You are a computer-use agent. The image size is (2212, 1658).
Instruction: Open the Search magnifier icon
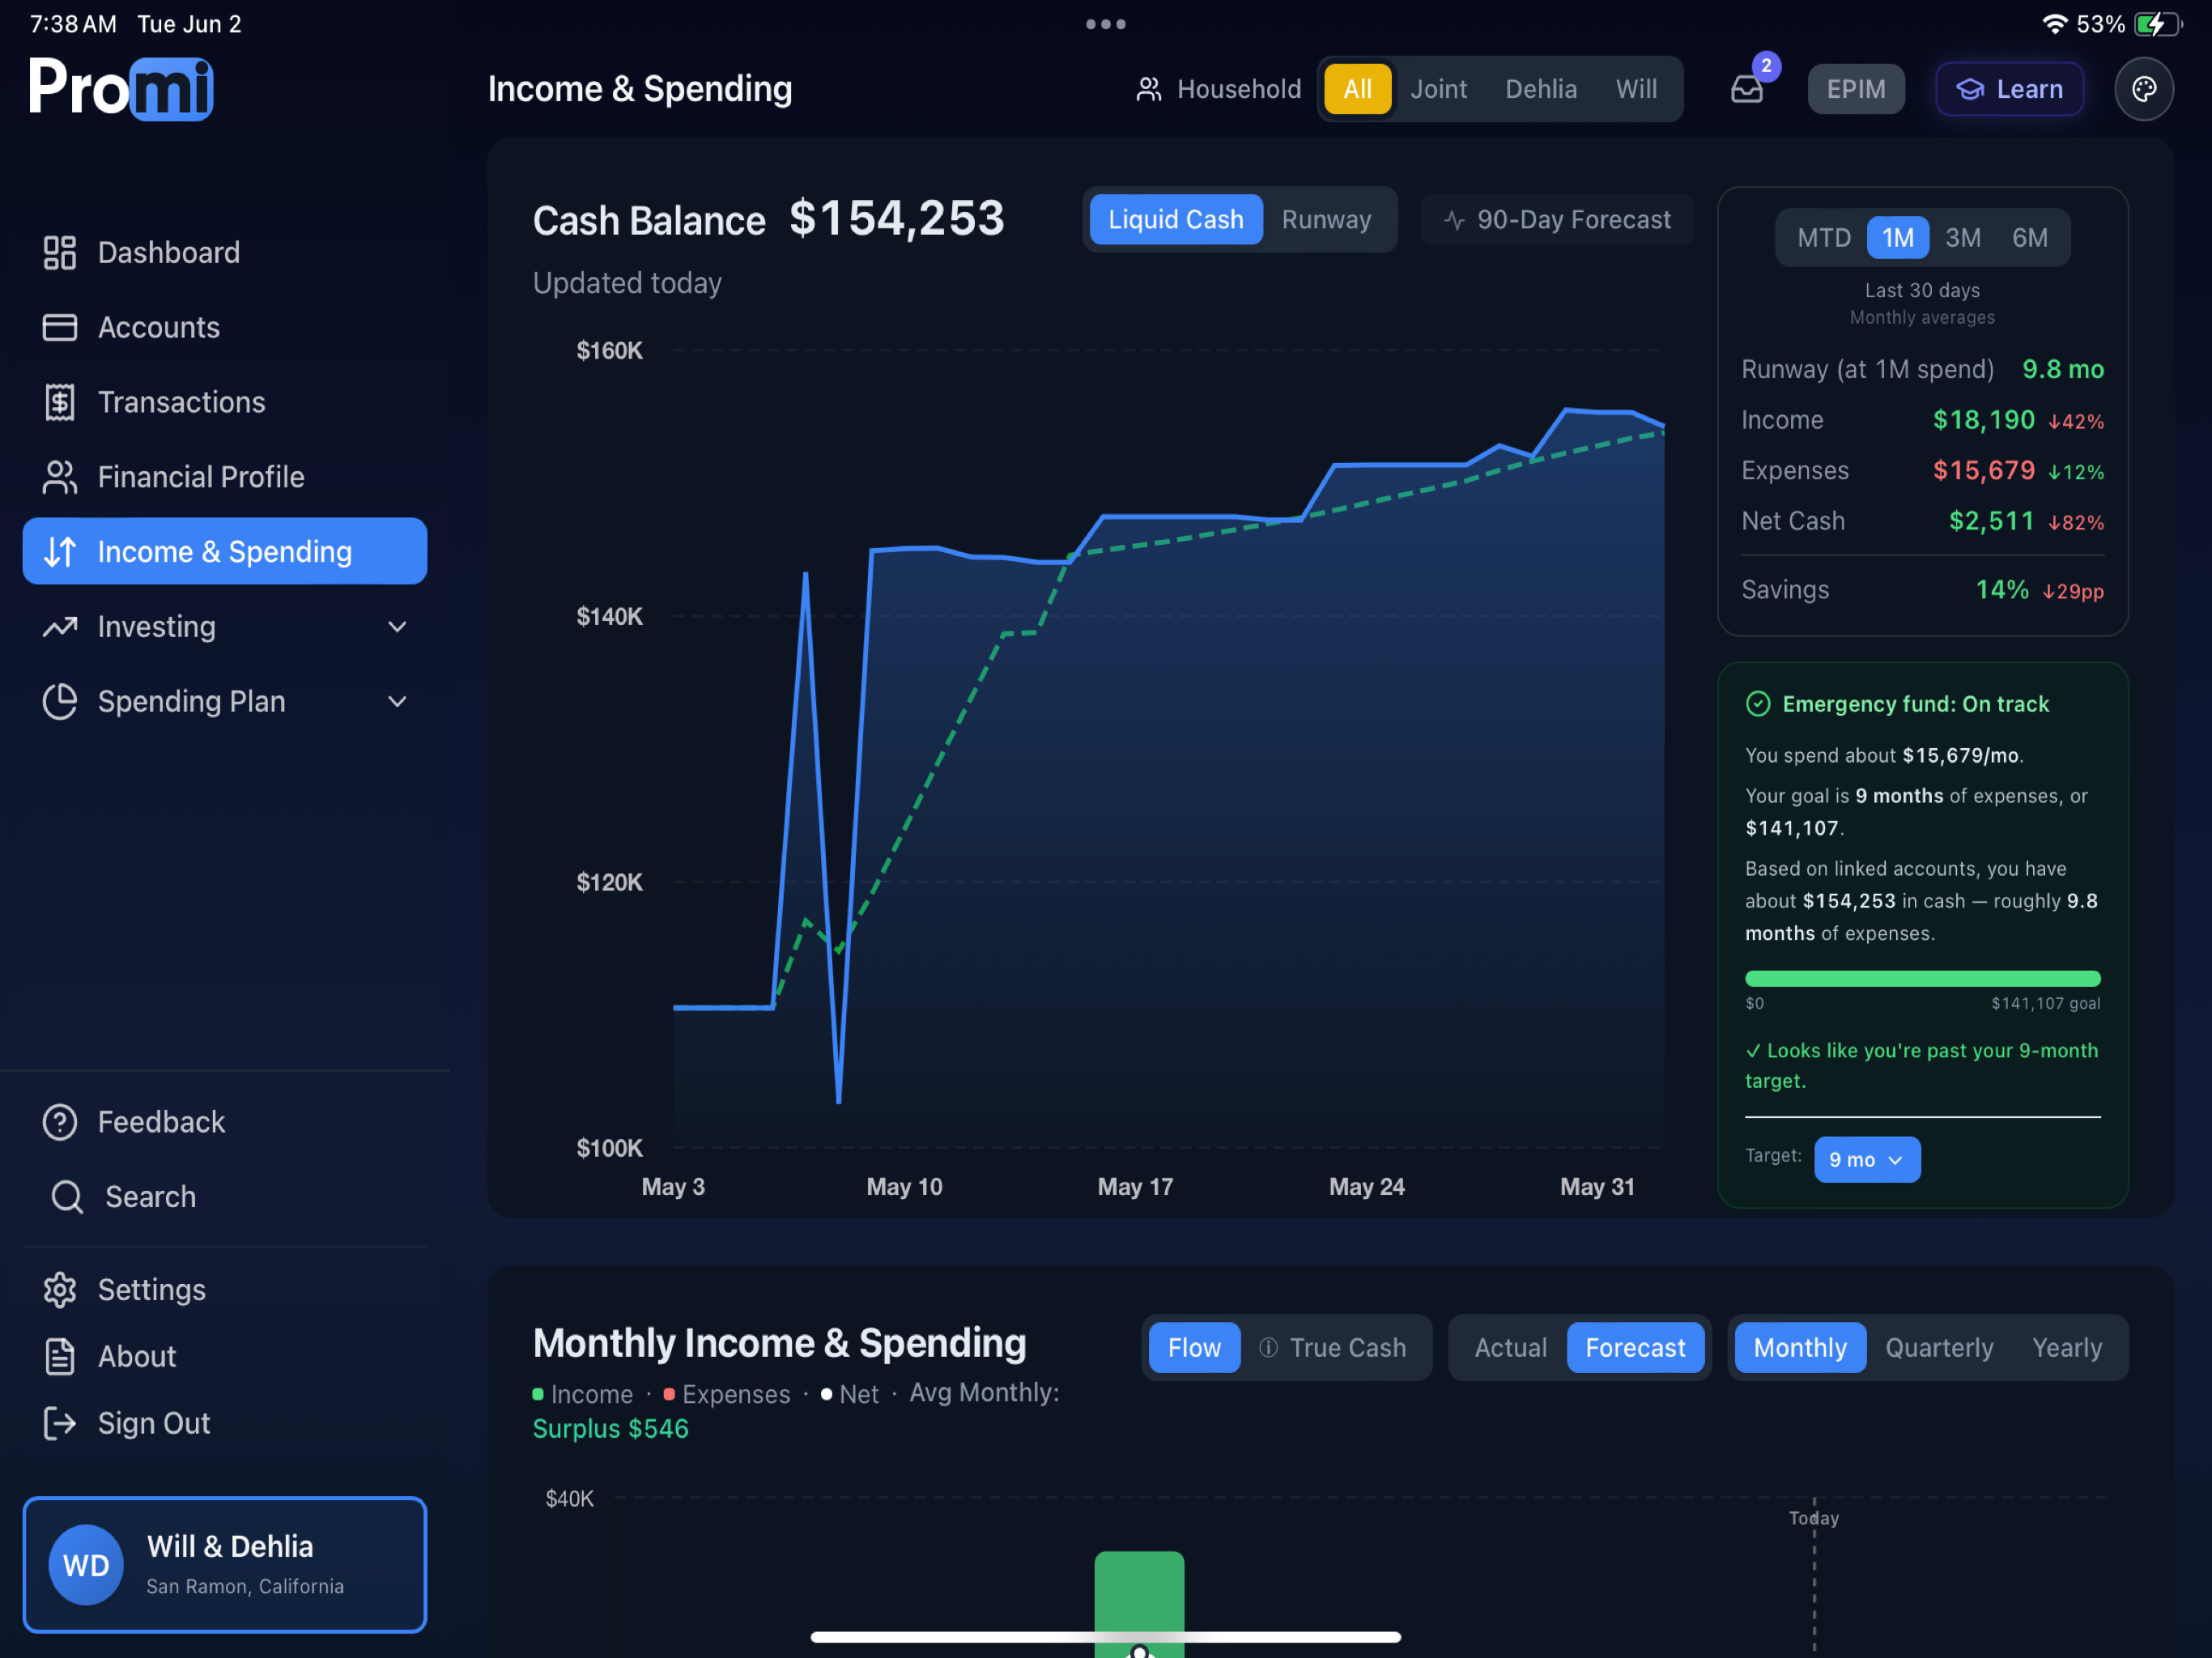67,1197
